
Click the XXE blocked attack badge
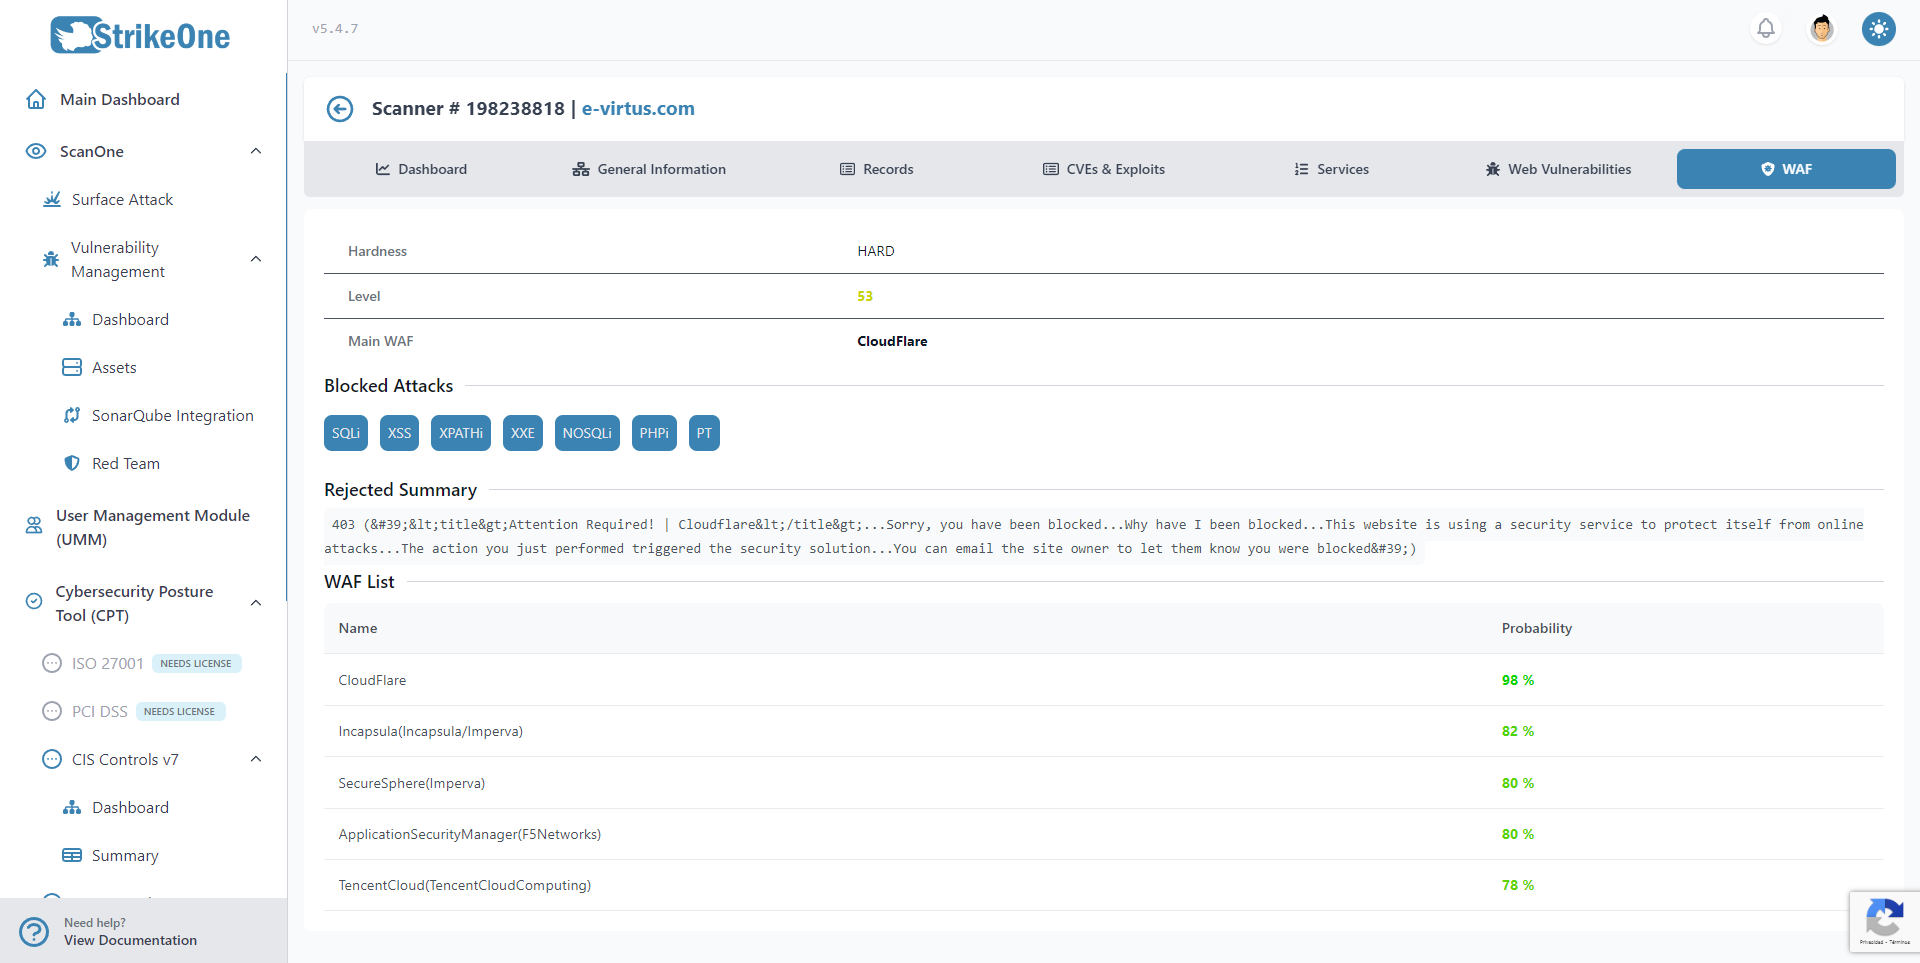(523, 433)
